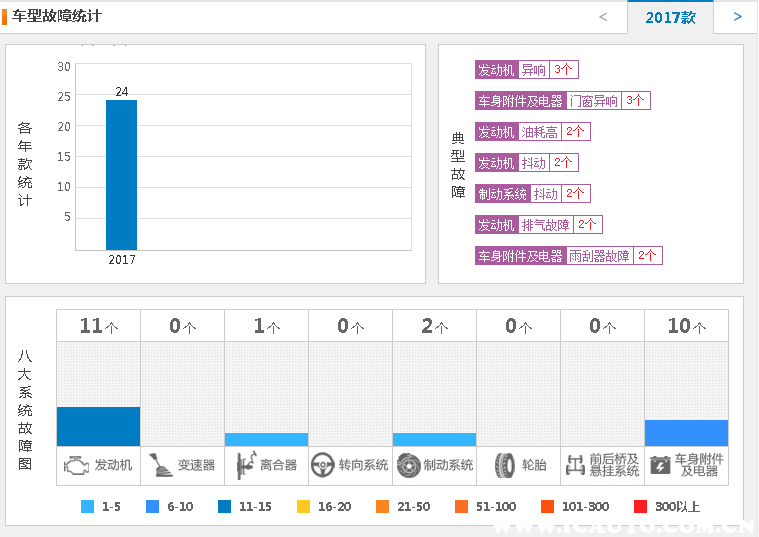Click the engine (发动机) system icon

[x=76, y=465]
